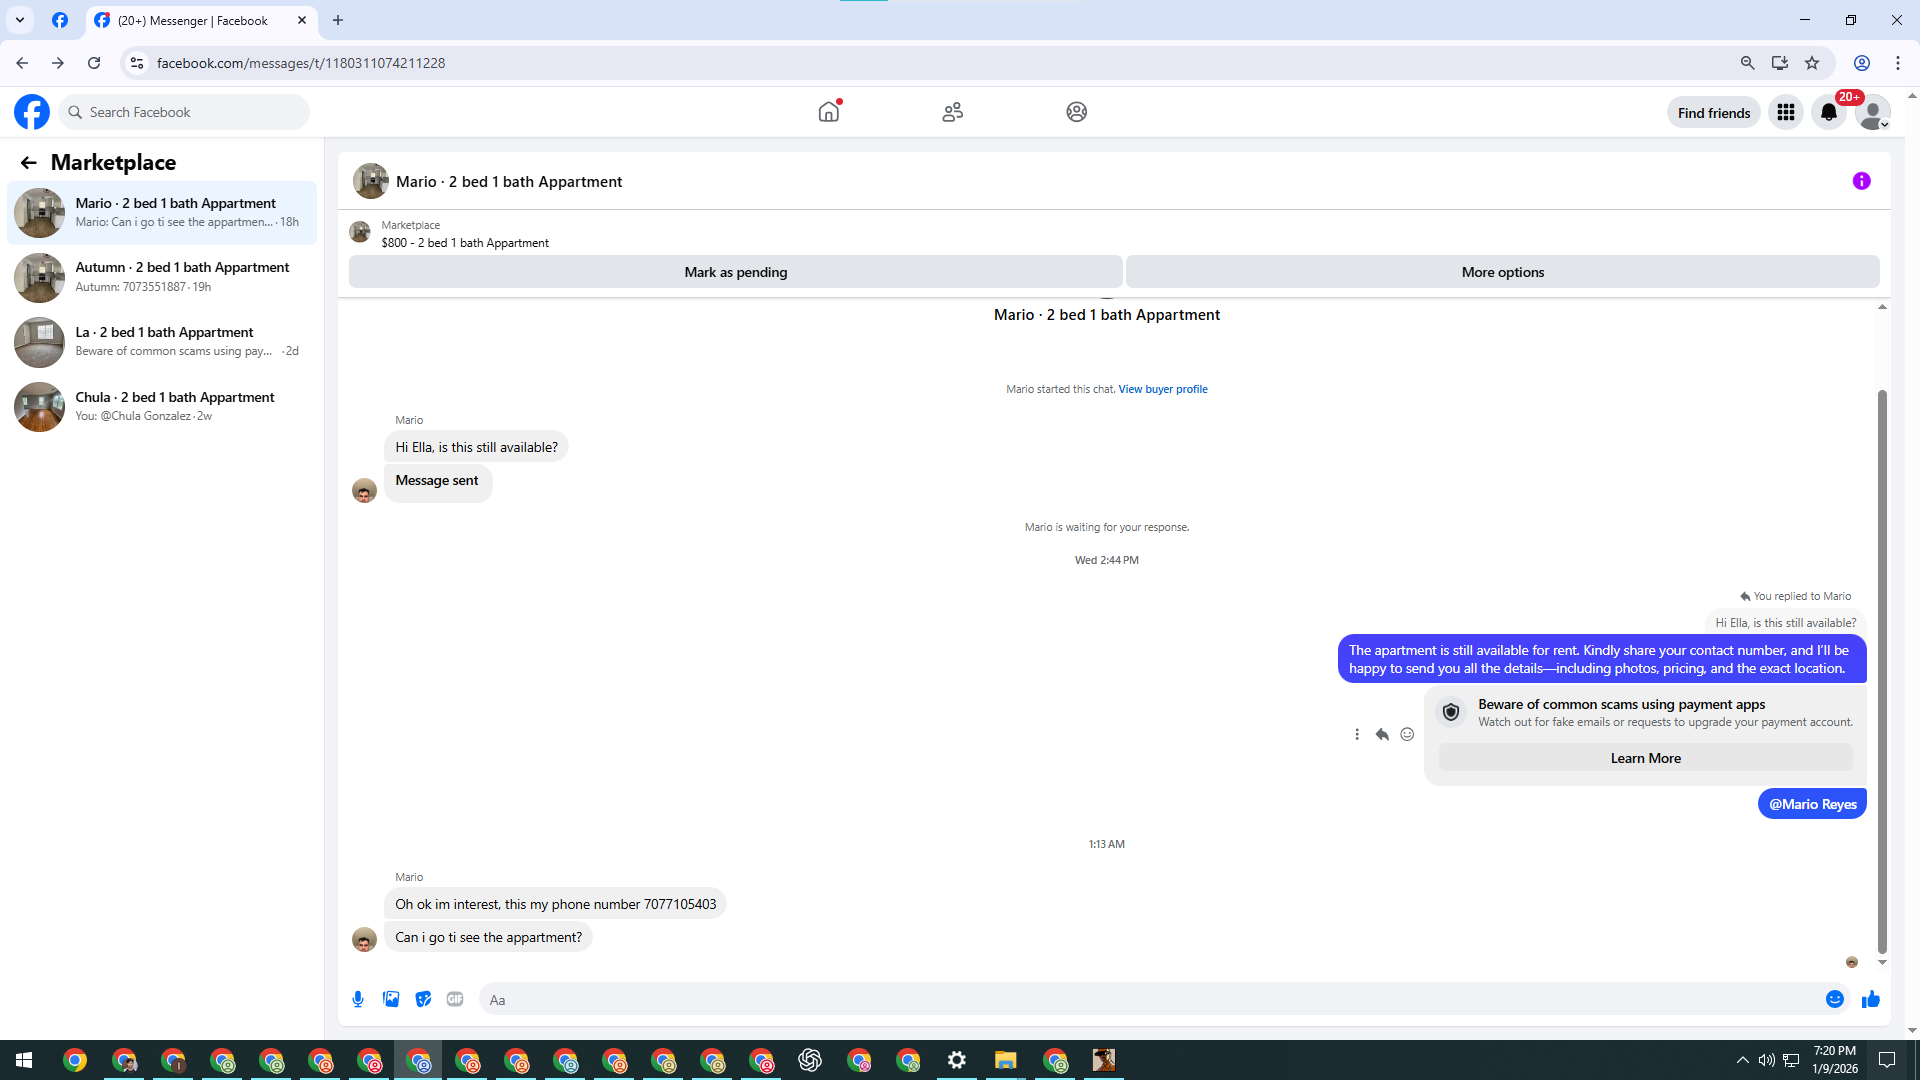
Task: Expand Chrome tab search chevron
Action: click(19, 20)
